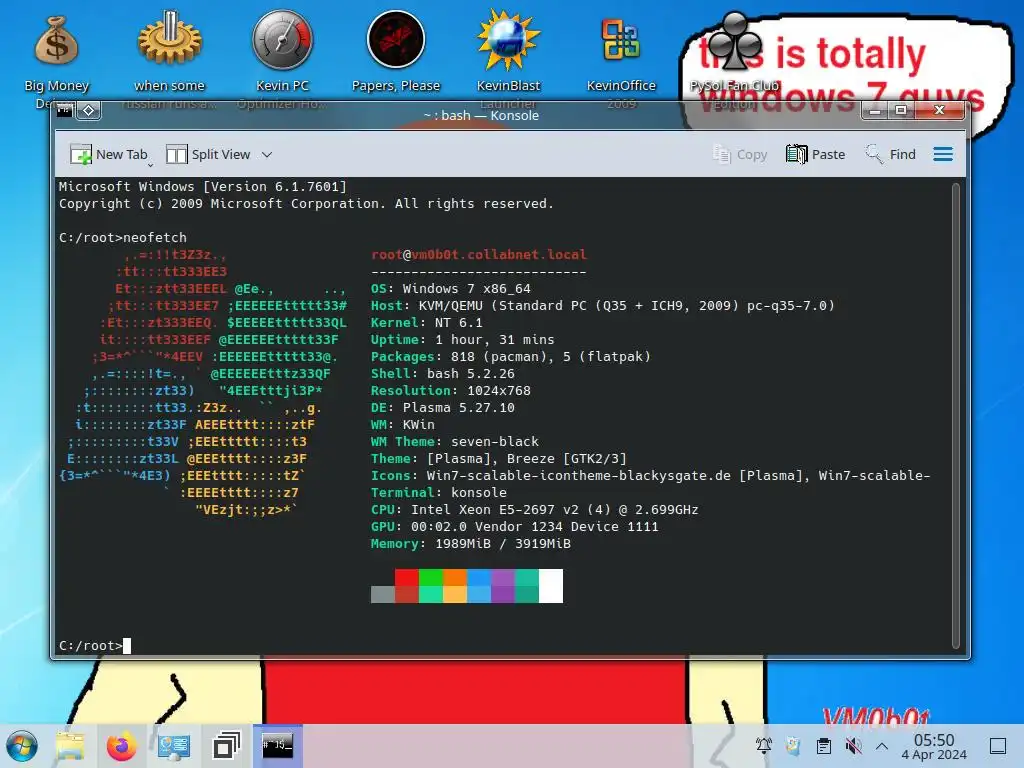Click the 'C:/root>neofetch' command line
Image resolution: width=1024 pixels, height=768 pixels.
point(123,238)
